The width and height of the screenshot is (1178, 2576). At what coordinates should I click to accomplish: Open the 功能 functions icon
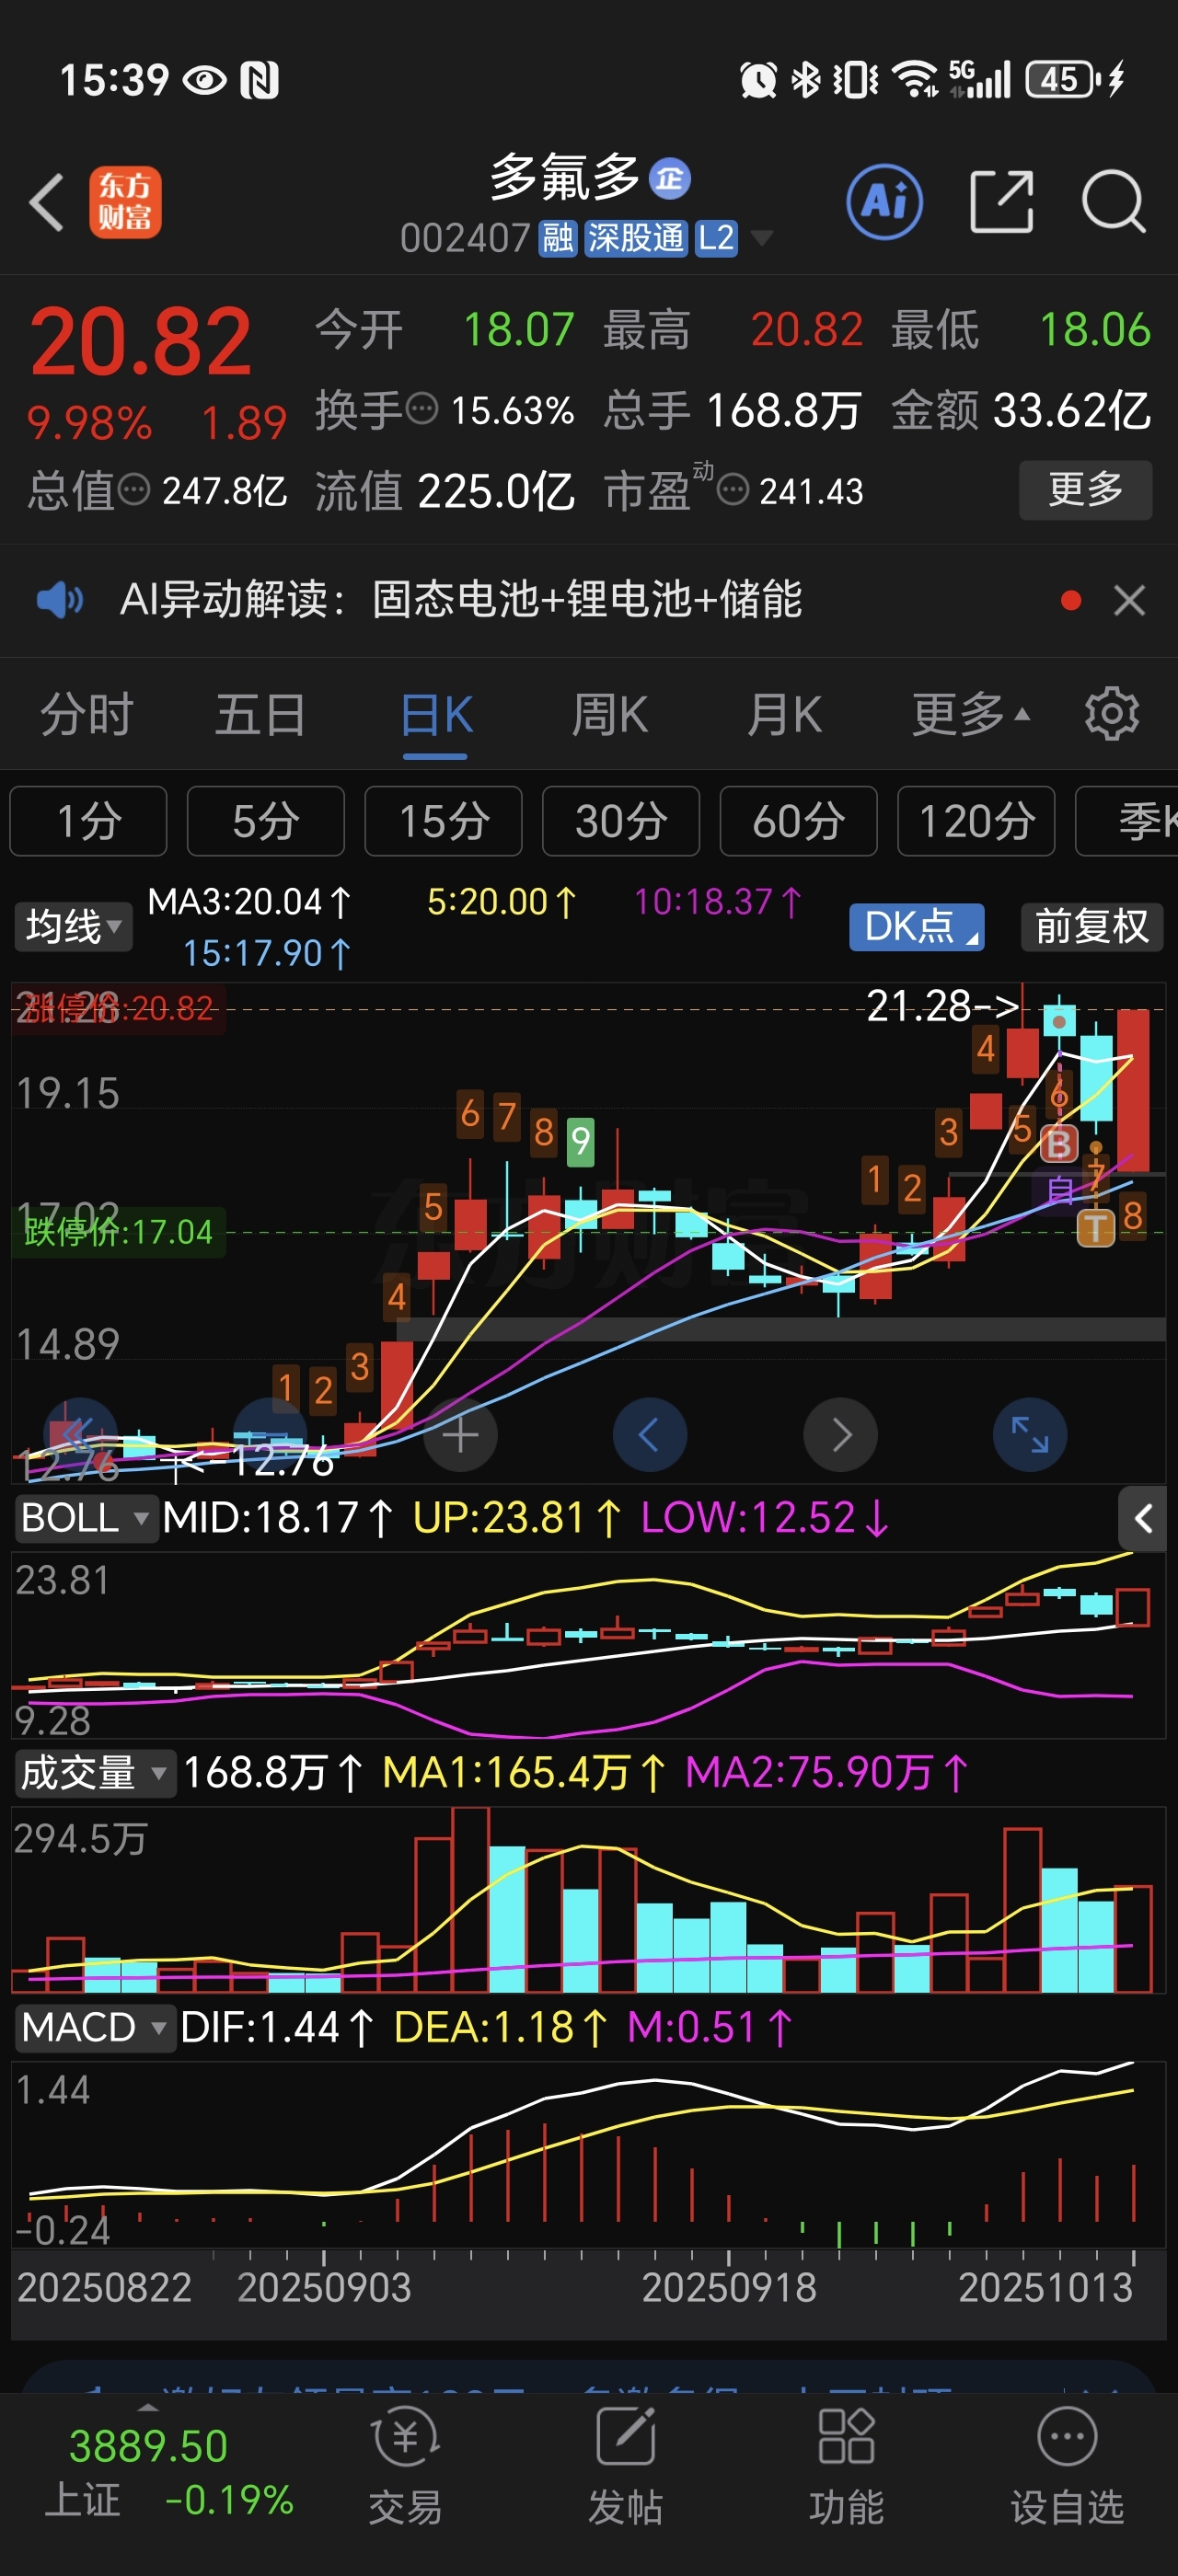click(846, 2466)
